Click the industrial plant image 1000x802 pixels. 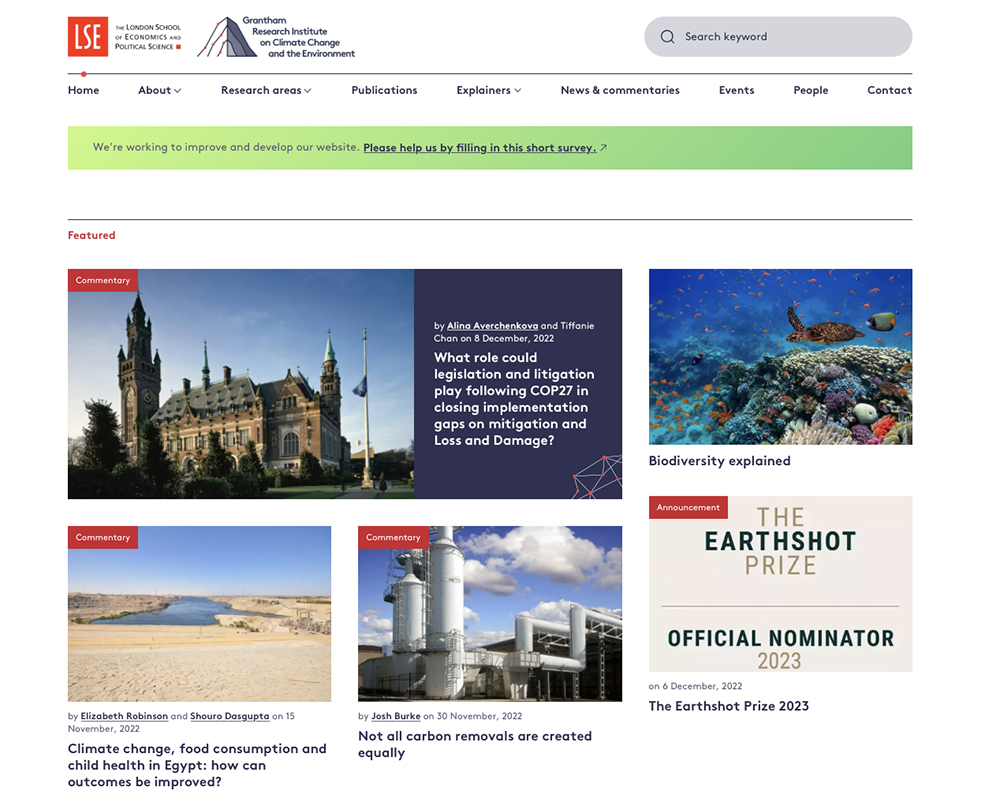coord(490,614)
